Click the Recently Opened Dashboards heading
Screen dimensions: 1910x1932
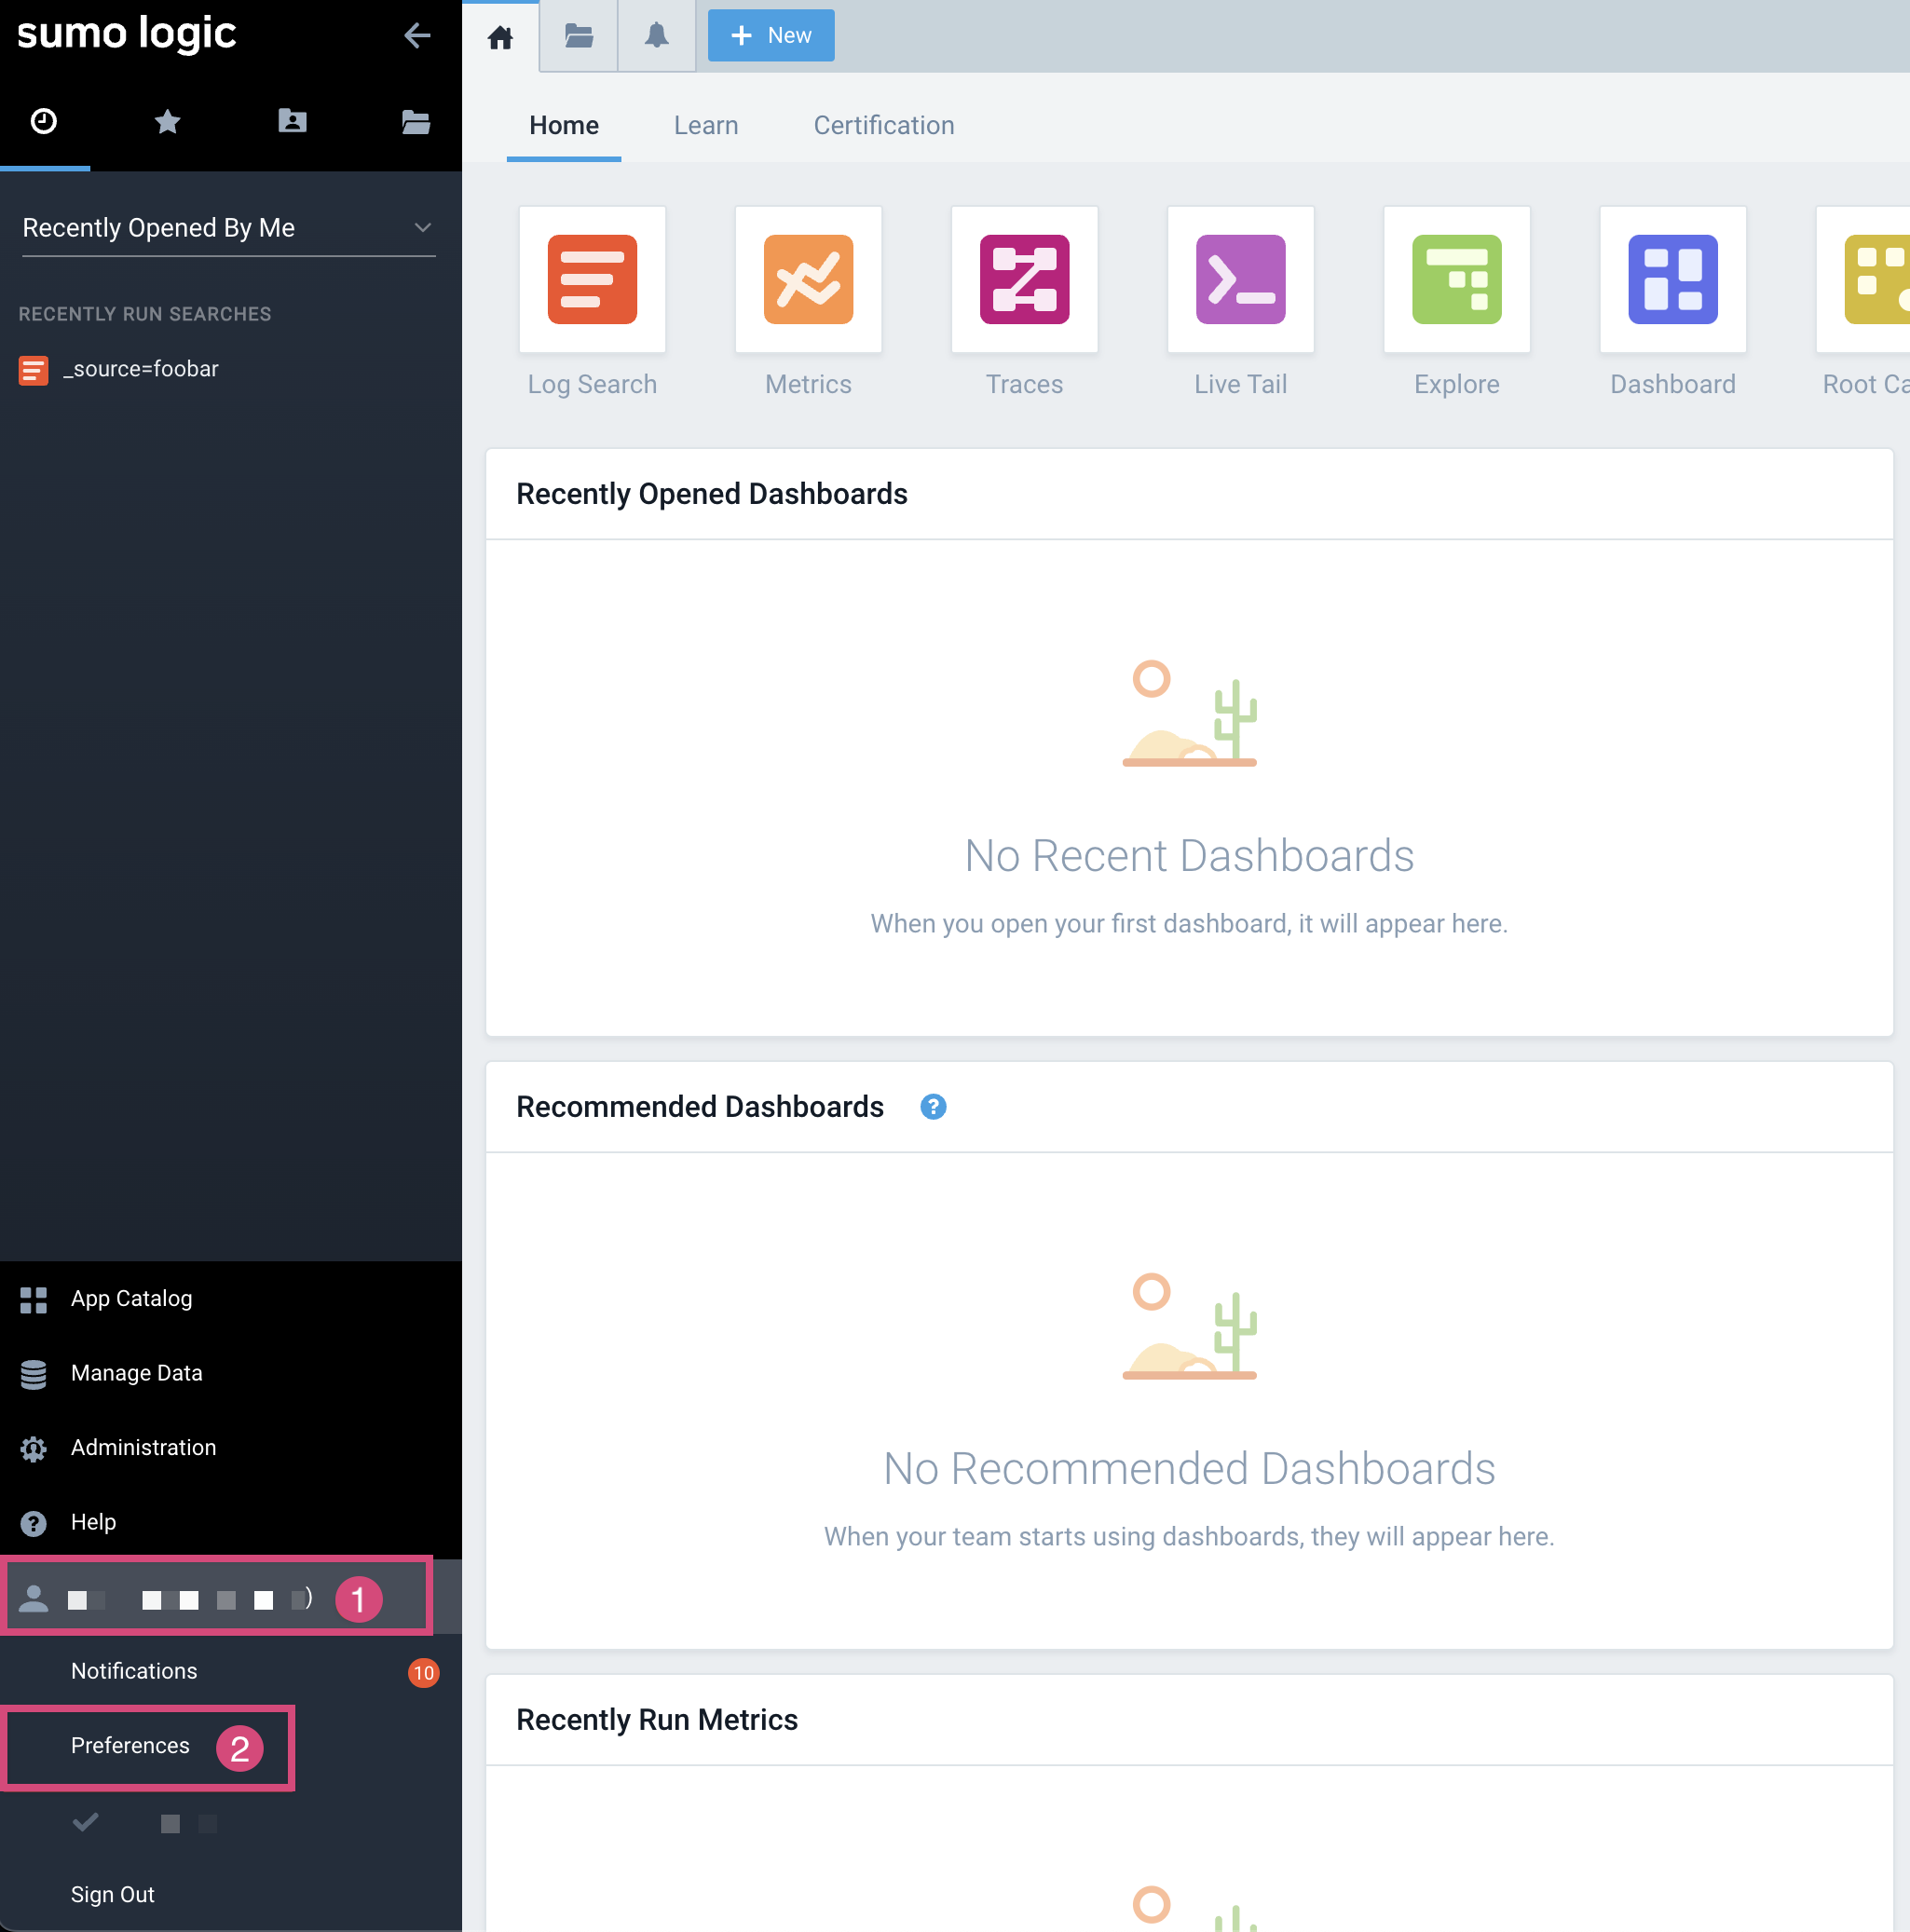(712, 494)
